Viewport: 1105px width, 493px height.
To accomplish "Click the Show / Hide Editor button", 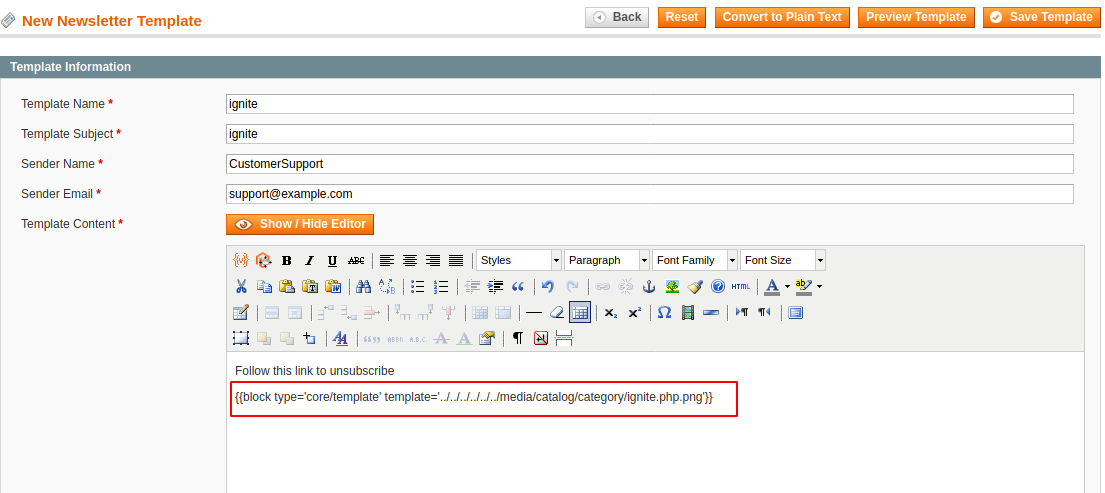I will 300,224.
